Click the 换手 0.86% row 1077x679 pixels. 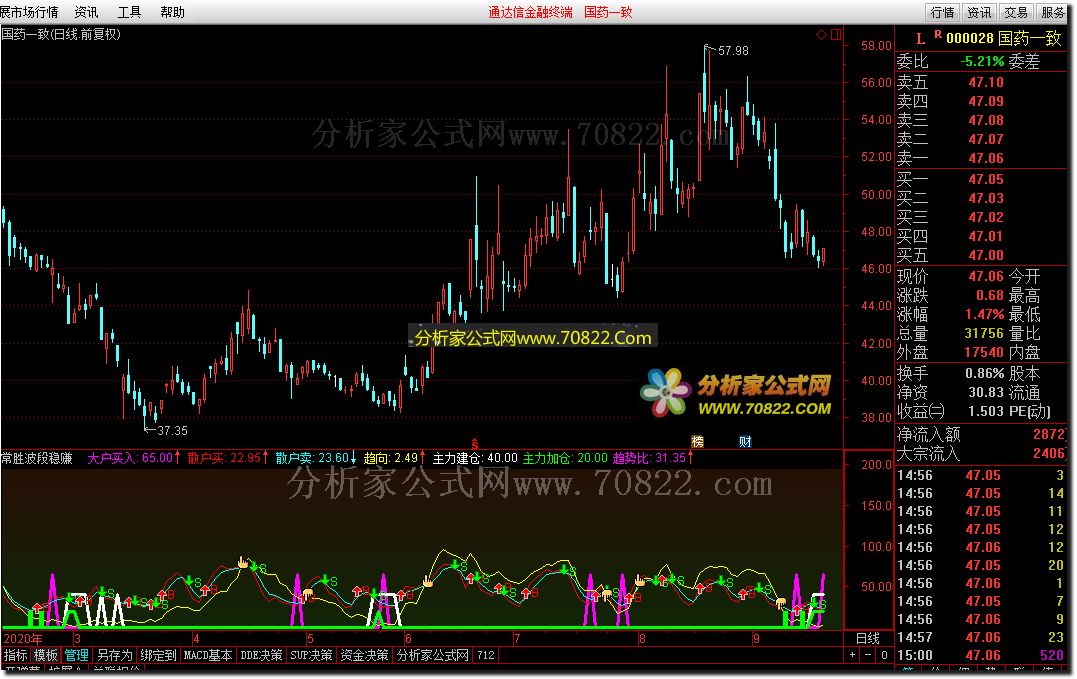[x=950, y=373]
